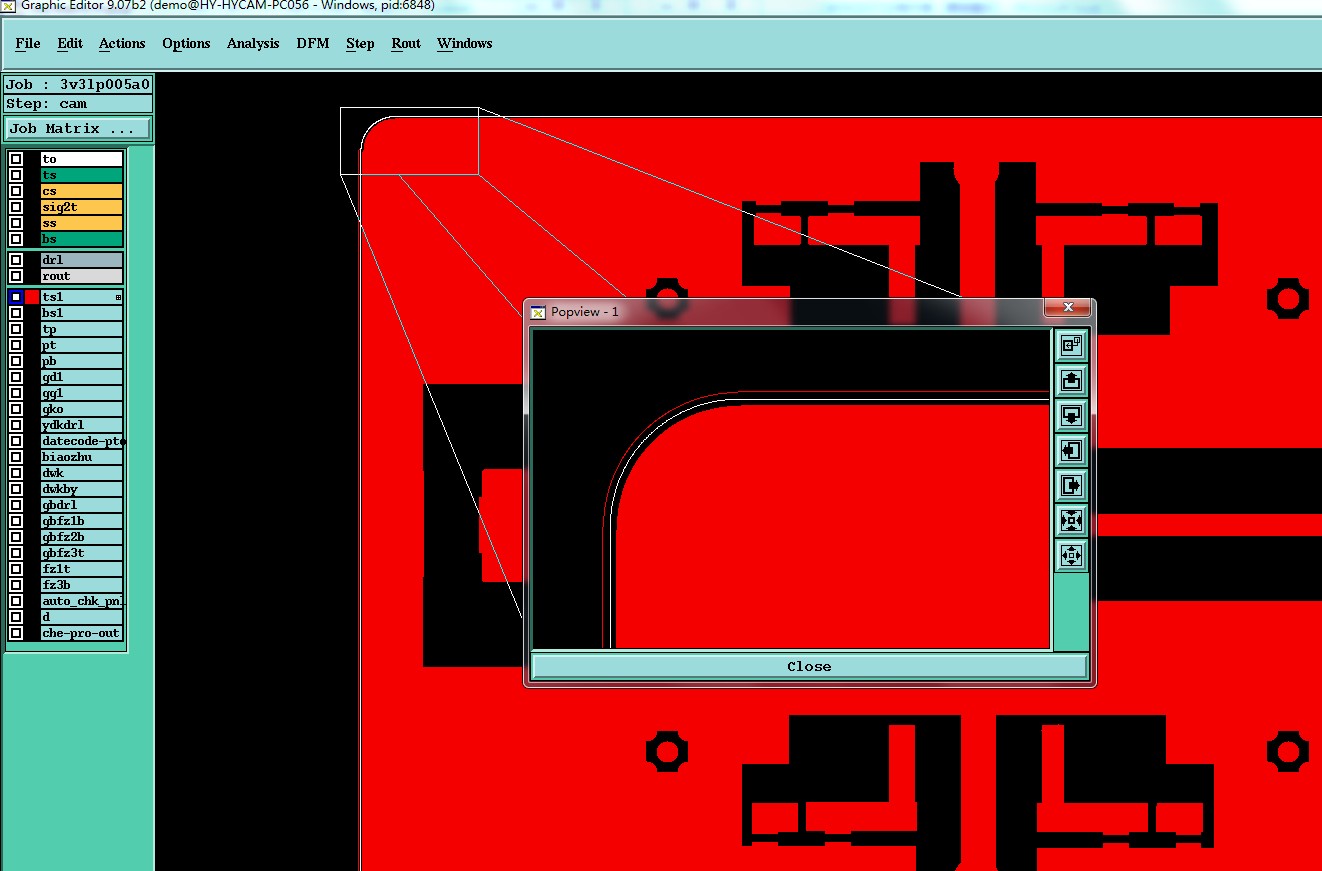Screen dimensions: 1322x871
Task: Pan the Popview up
Action: coord(1071,380)
